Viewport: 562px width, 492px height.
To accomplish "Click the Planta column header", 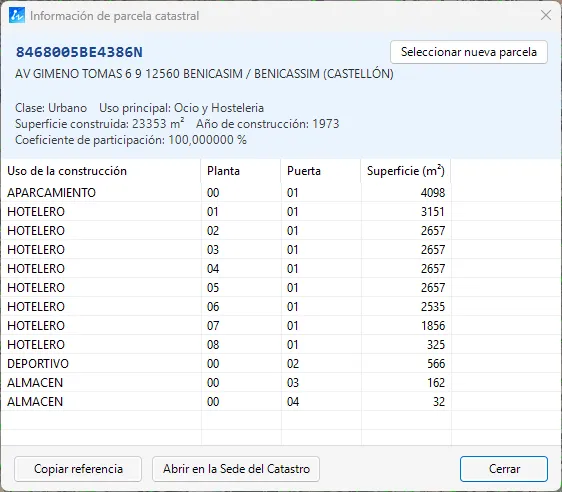I will point(241,171).
